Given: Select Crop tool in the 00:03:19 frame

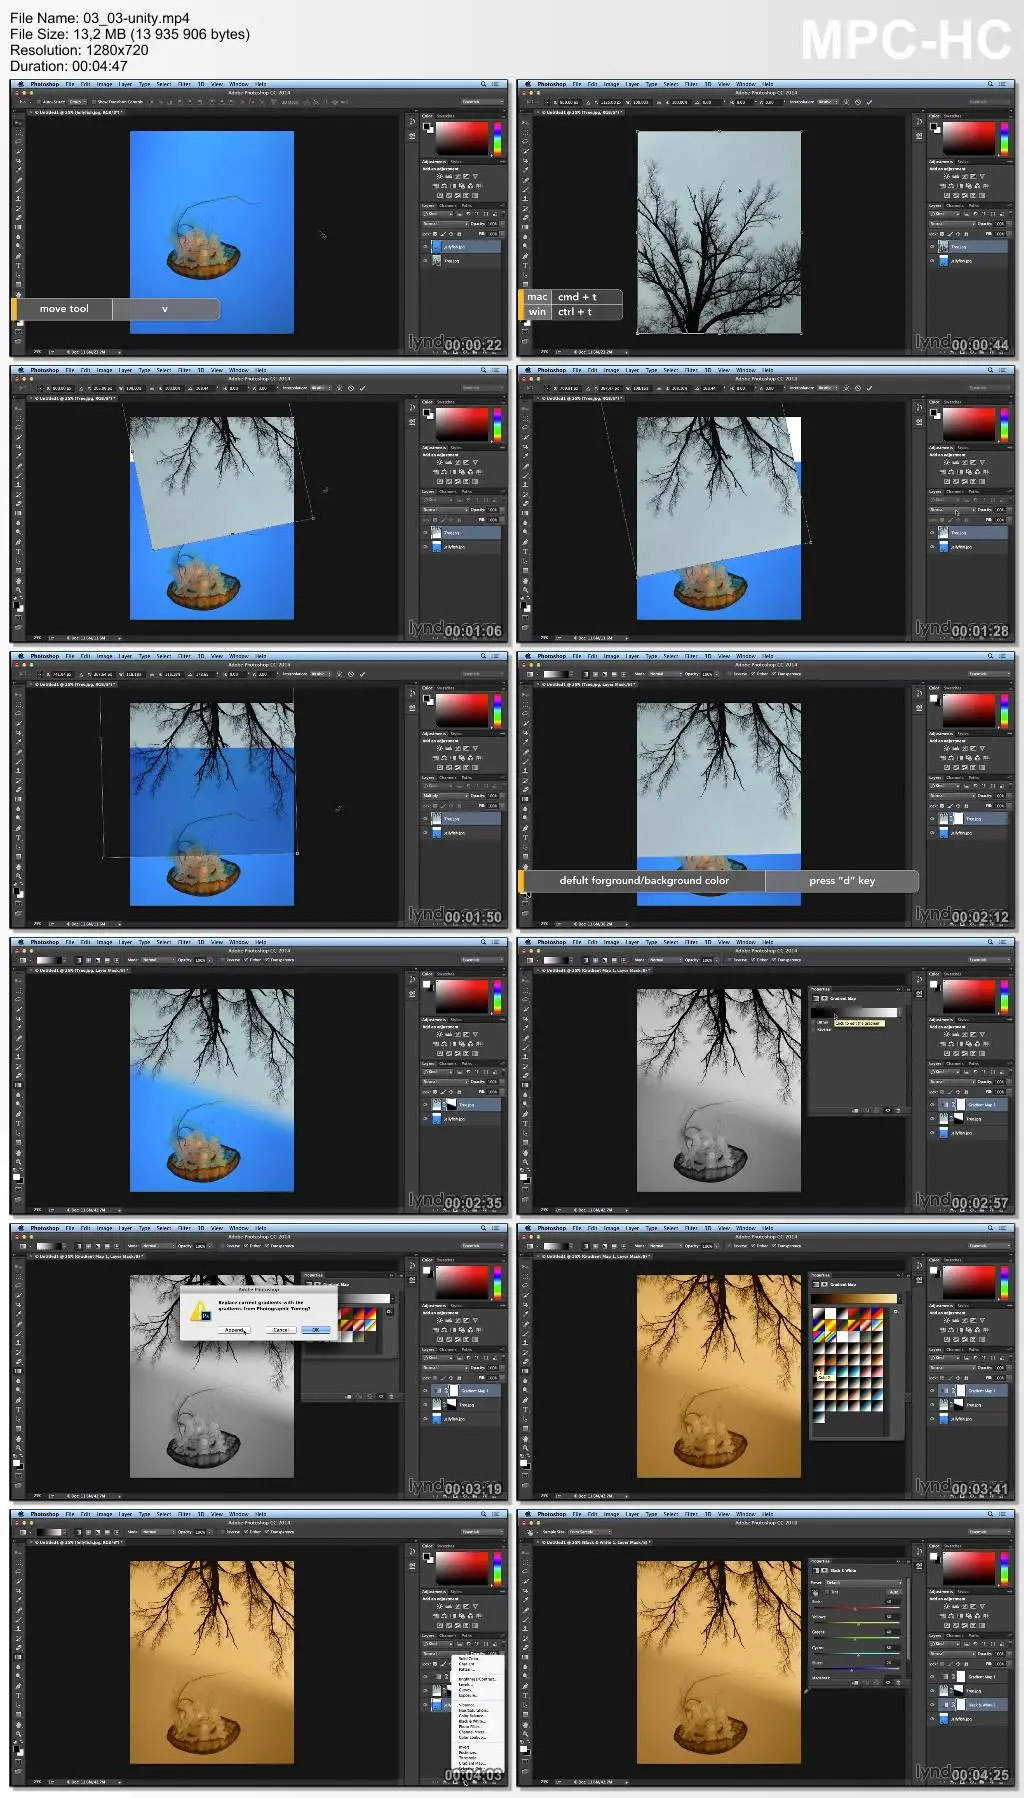Looking at the screenshot, I should (x=18, y=1304).
